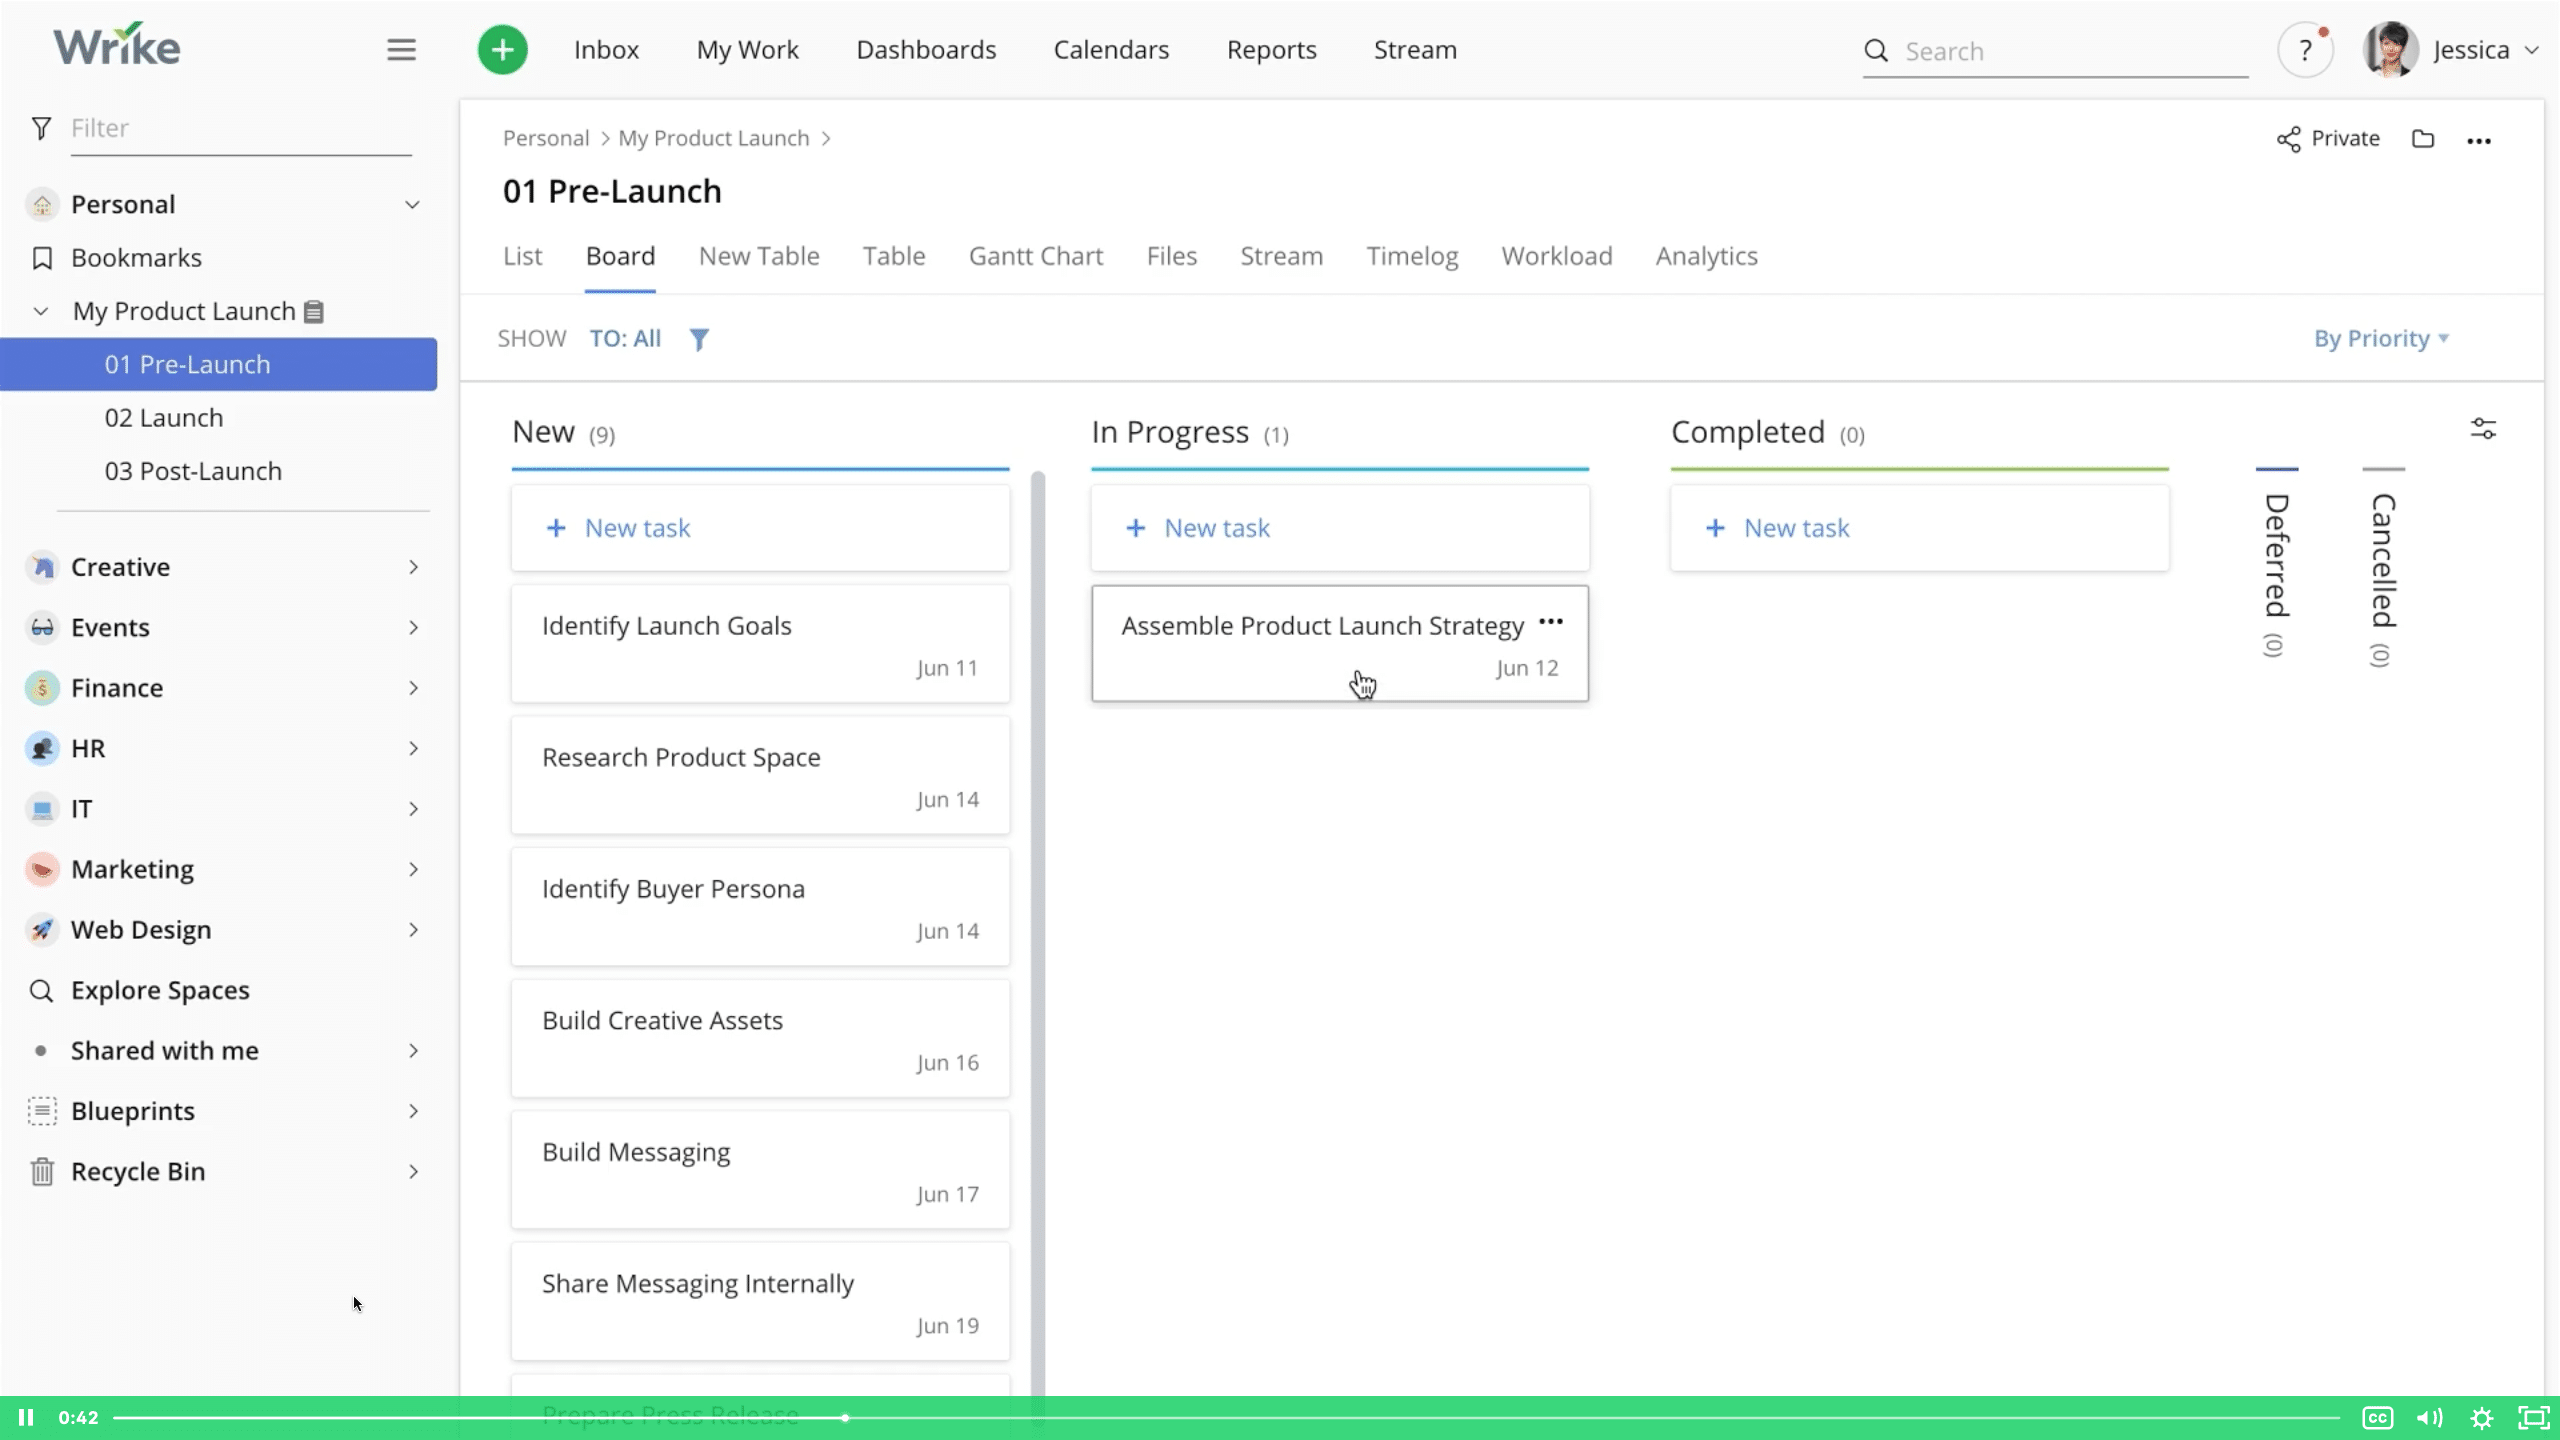Toggle closed captions in the video player
2560x1440 pixels.
click(2379, 1417)
